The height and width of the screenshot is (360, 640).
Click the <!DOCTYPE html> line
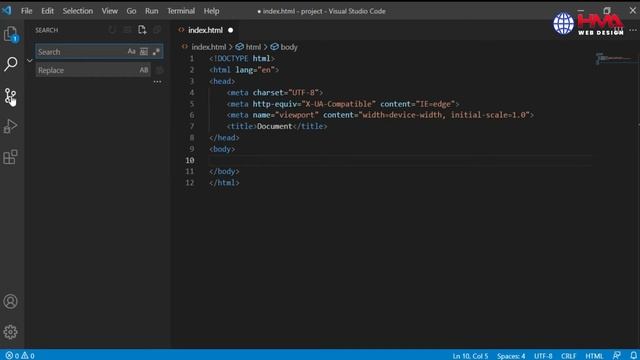click(242, 59)
